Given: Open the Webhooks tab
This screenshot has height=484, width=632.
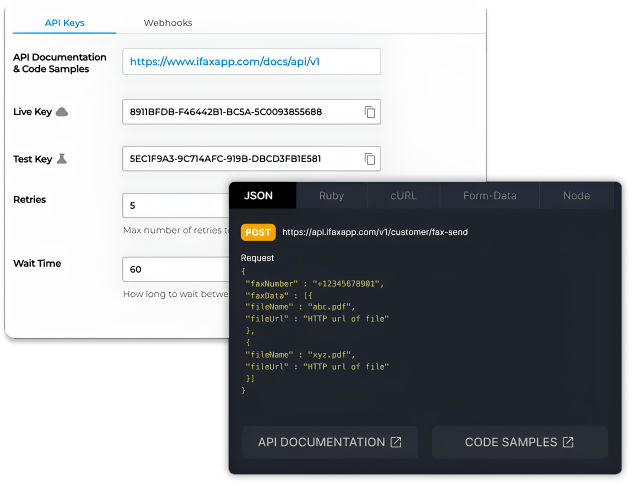Looking at the screenshot, I should [168, 23].
